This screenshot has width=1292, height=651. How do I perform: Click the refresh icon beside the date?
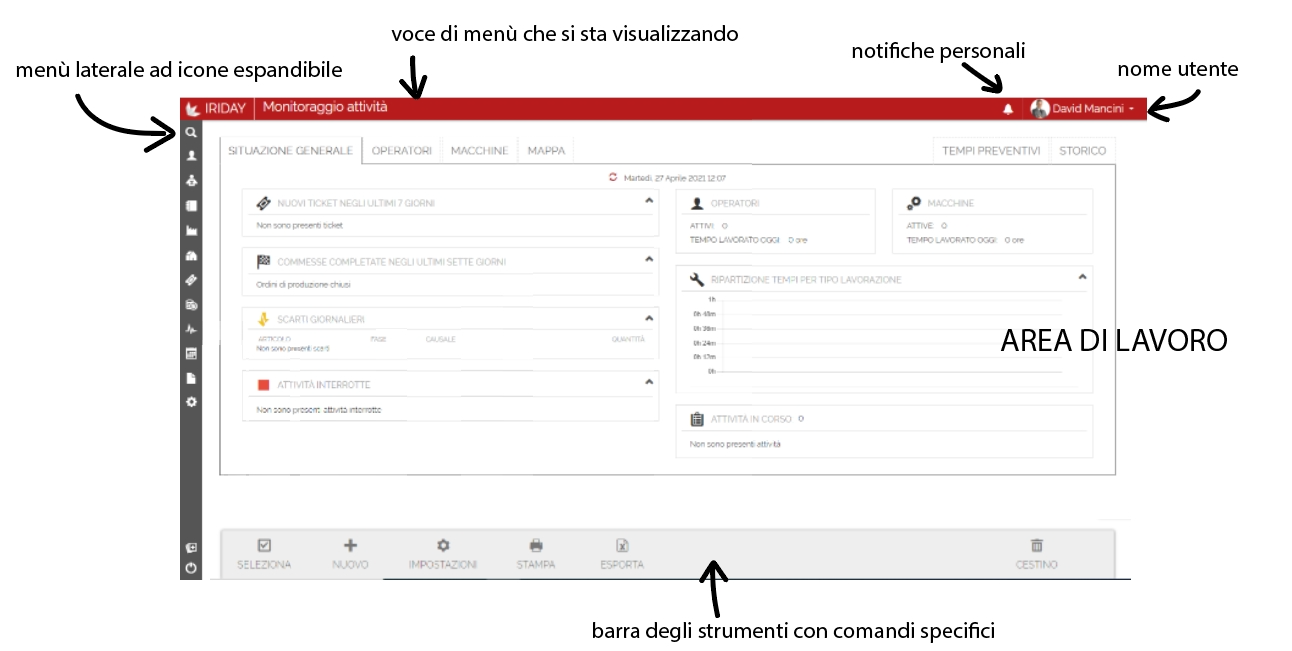614,177
